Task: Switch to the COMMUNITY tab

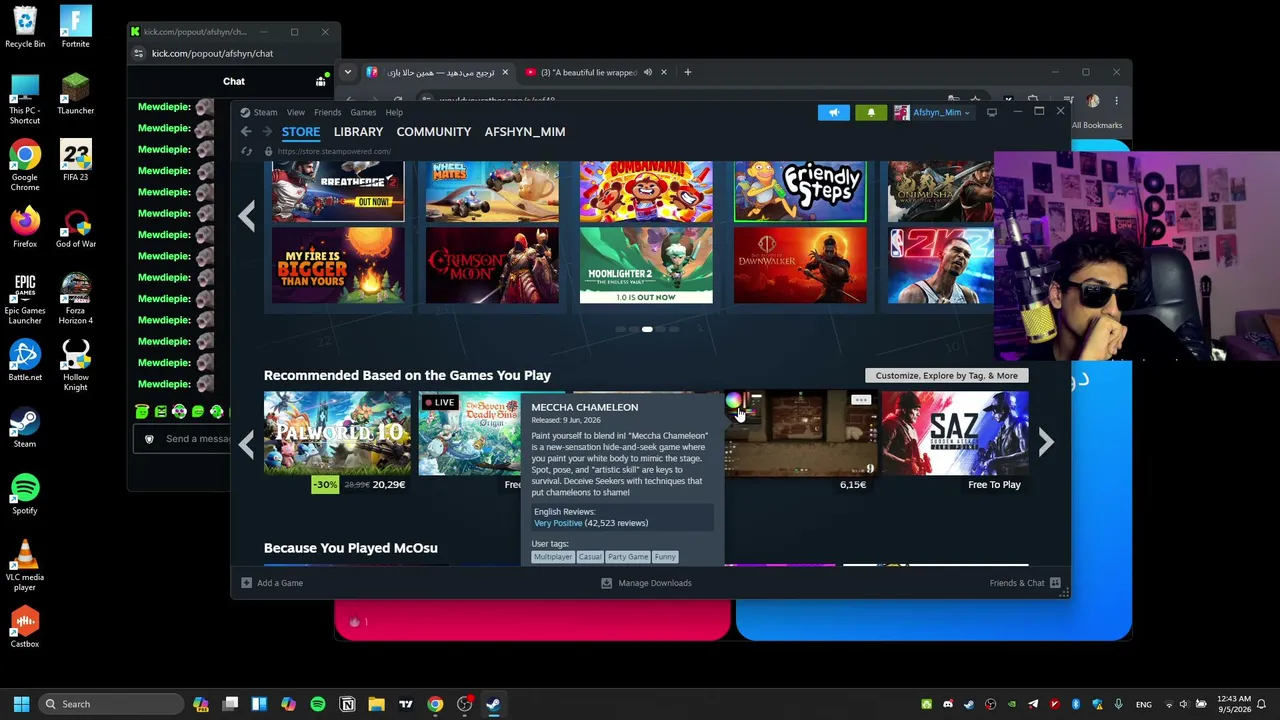Action: pyautogui.click(x=433, y=132)
